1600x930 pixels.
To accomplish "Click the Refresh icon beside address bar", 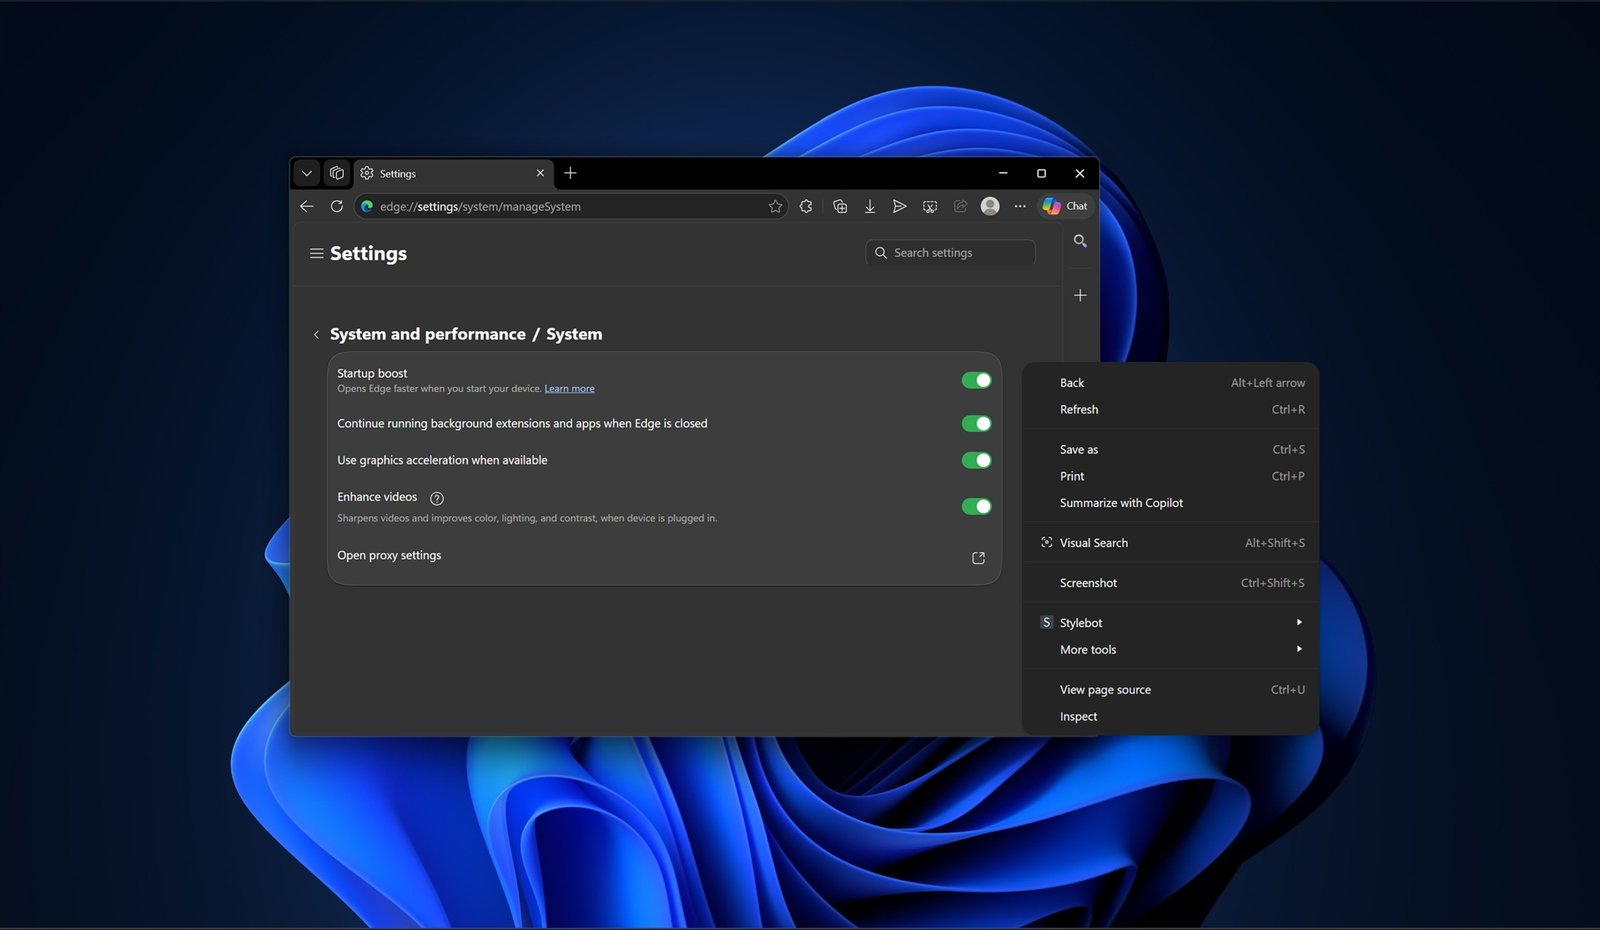I will 337,206.
